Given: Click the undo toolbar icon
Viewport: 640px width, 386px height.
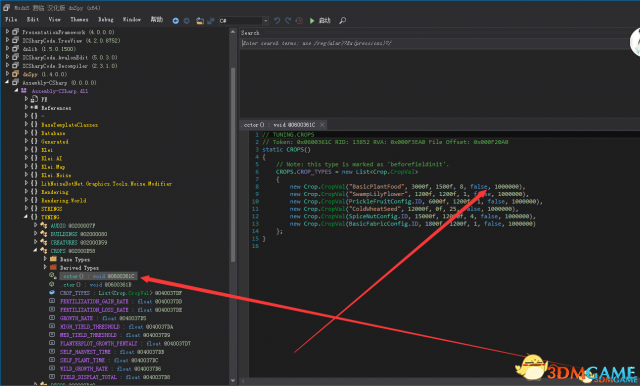Looking at the screenshot, I should click(277, 20).
